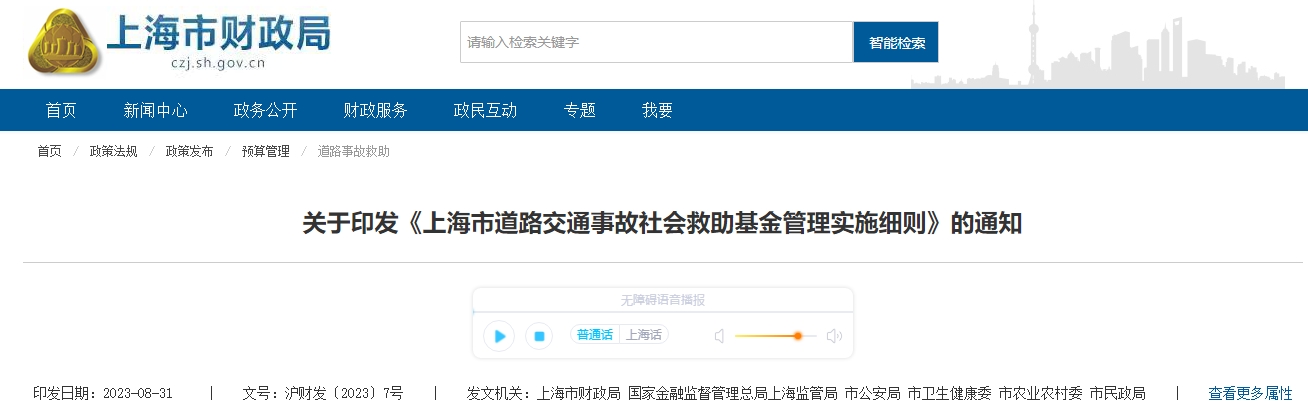Image resolution: width=1308 pixels, height=414 pixels.
Task: Click the article title about 救助基金管理实施细则
Action: [662, 222]
